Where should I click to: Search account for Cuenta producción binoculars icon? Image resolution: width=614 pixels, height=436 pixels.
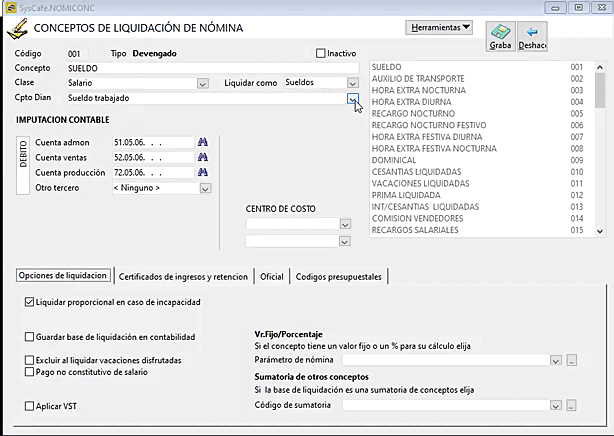202,172
